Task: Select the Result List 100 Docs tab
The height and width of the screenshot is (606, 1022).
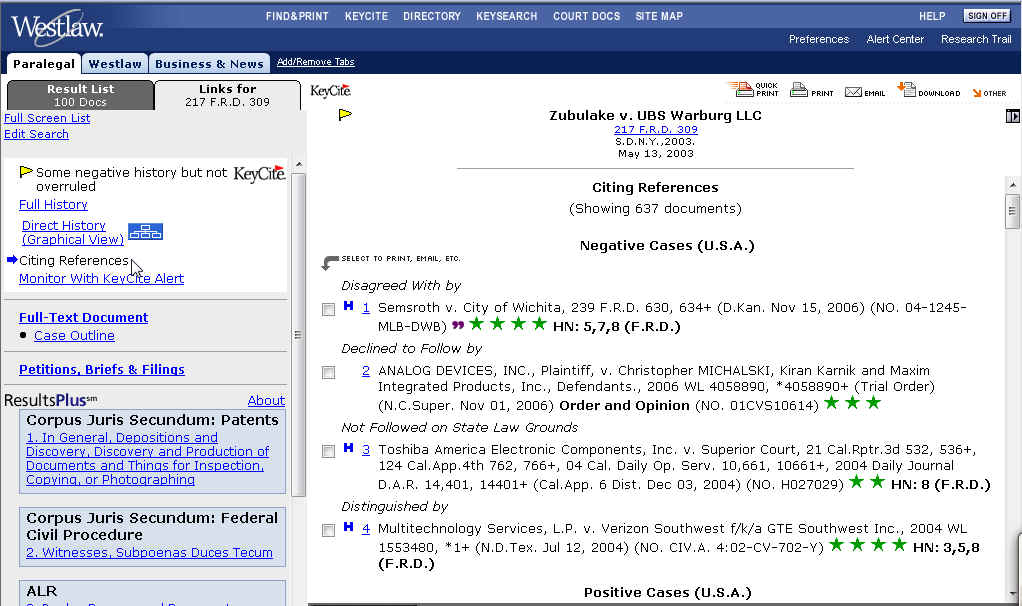Action: coord(80,95)
